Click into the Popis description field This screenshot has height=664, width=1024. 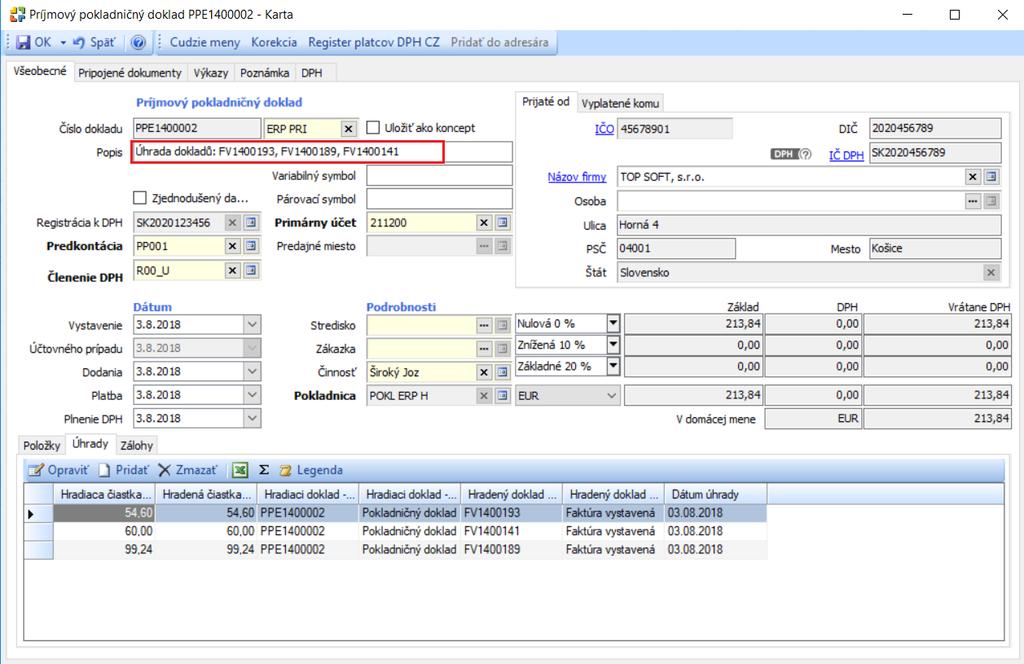(x=322, y=151)
